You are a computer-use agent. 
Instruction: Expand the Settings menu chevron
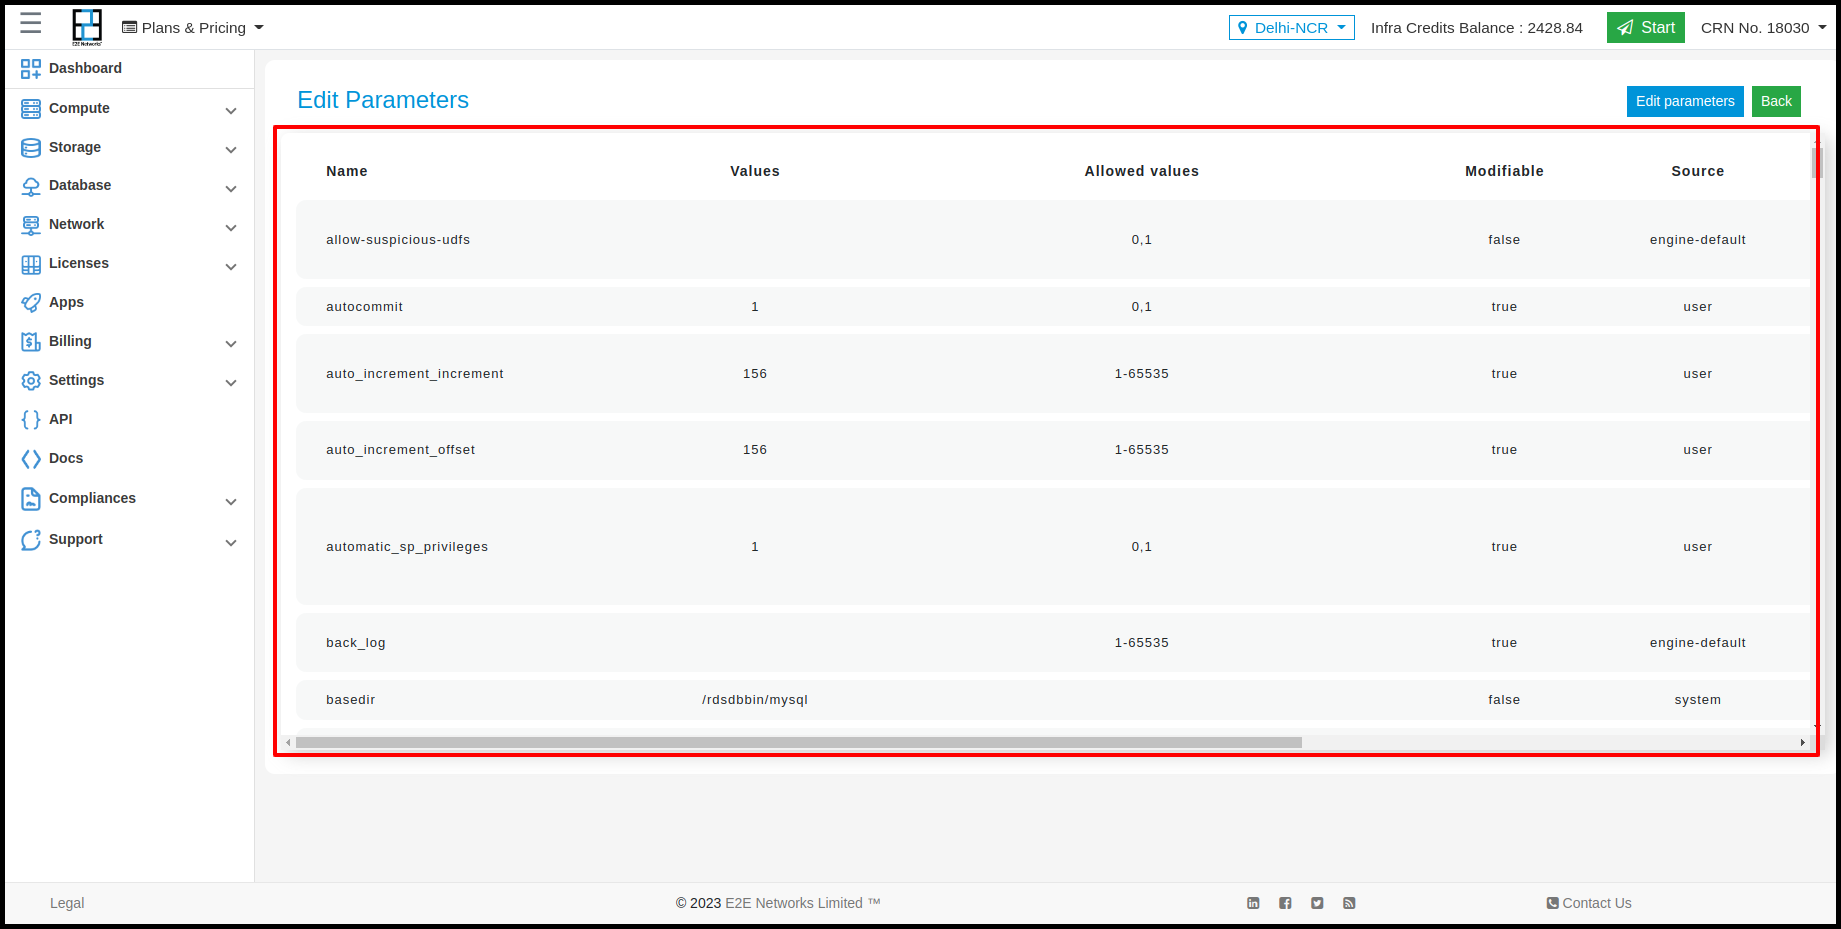tap(231, 382)
